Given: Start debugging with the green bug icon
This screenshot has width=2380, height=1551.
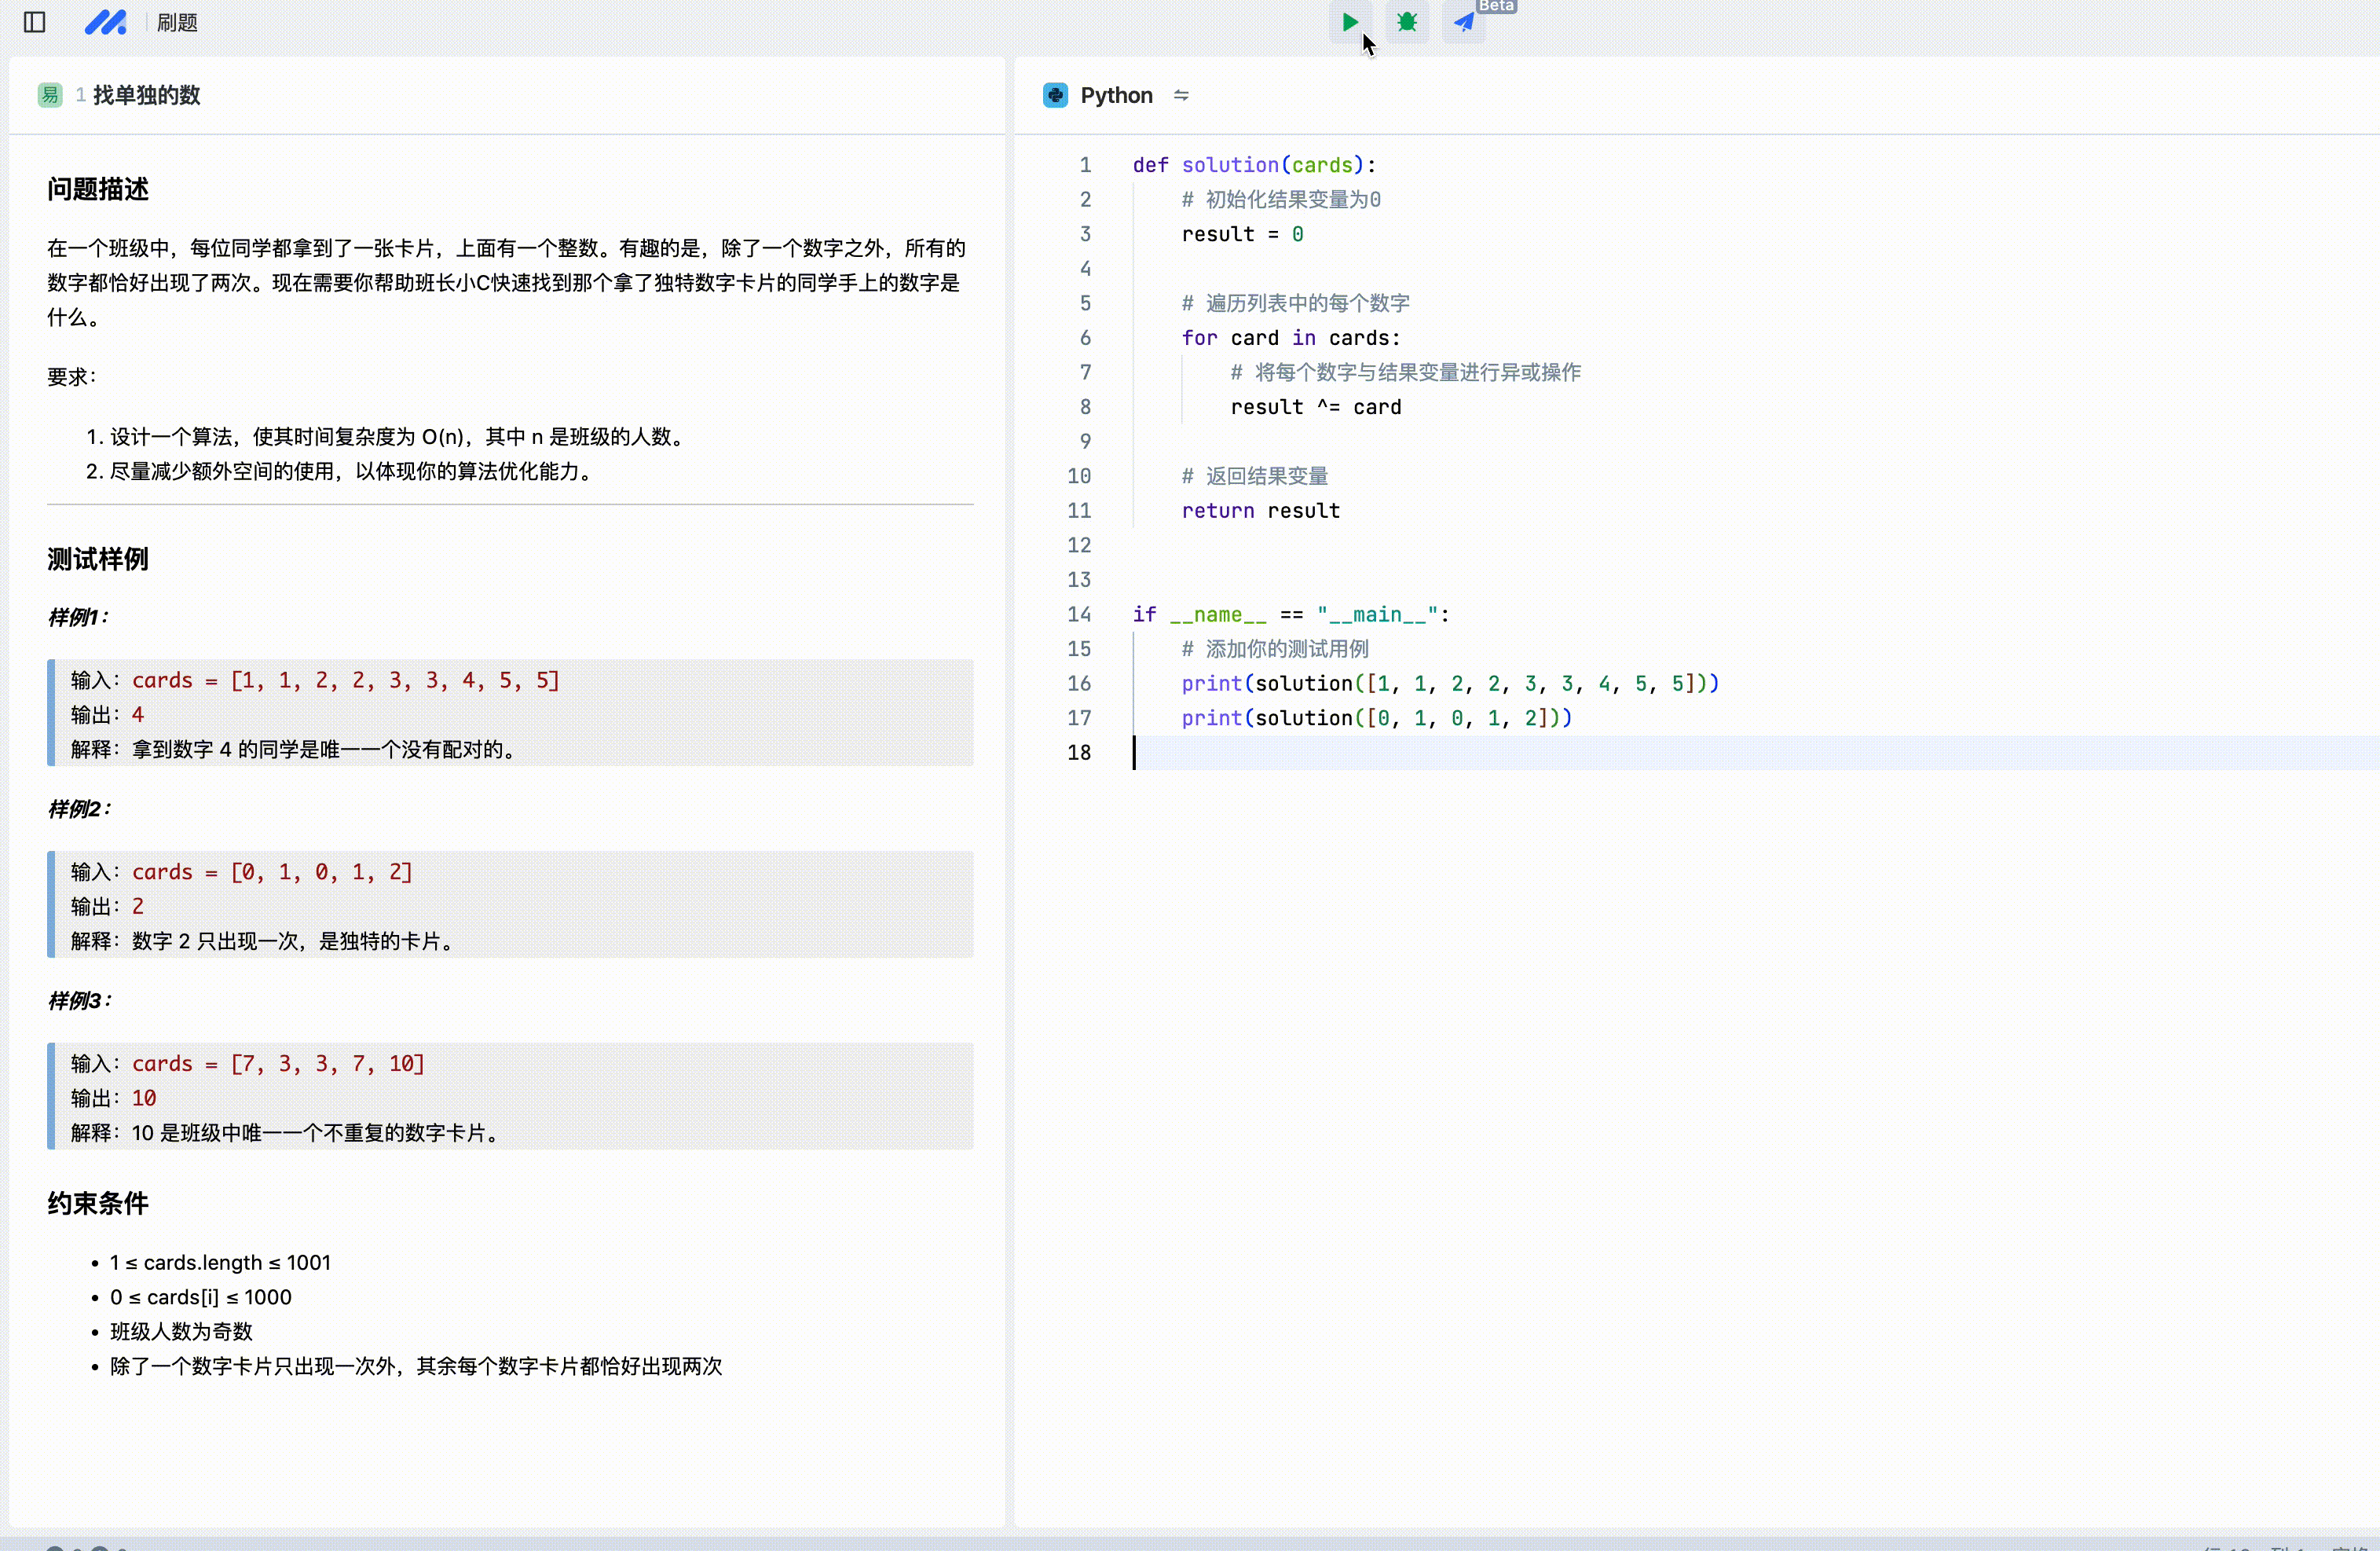Looking at the screenshot, I should click(x=1406, y=22).
